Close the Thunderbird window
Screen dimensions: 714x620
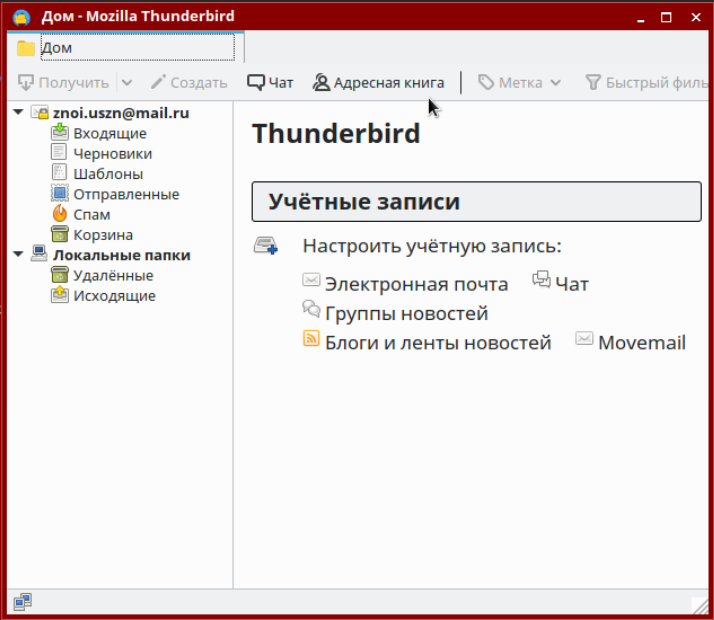pyautogui.click(x=696, y=17)
